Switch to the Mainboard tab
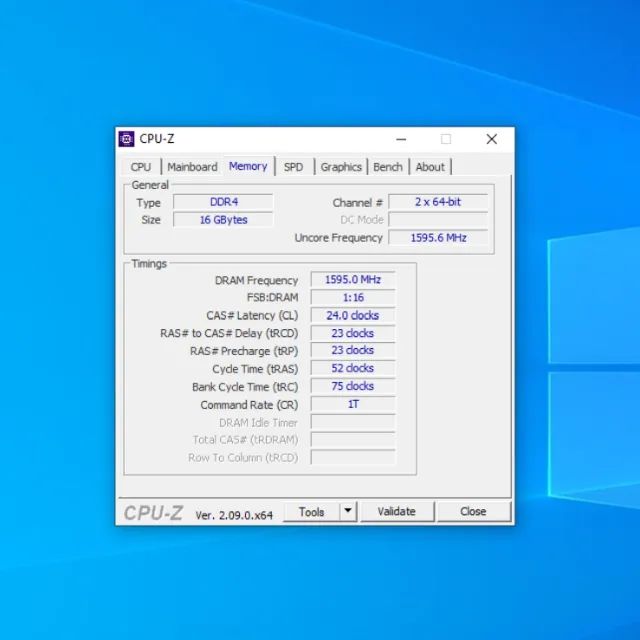Viewport: 640px width, 640px height. 192,167
